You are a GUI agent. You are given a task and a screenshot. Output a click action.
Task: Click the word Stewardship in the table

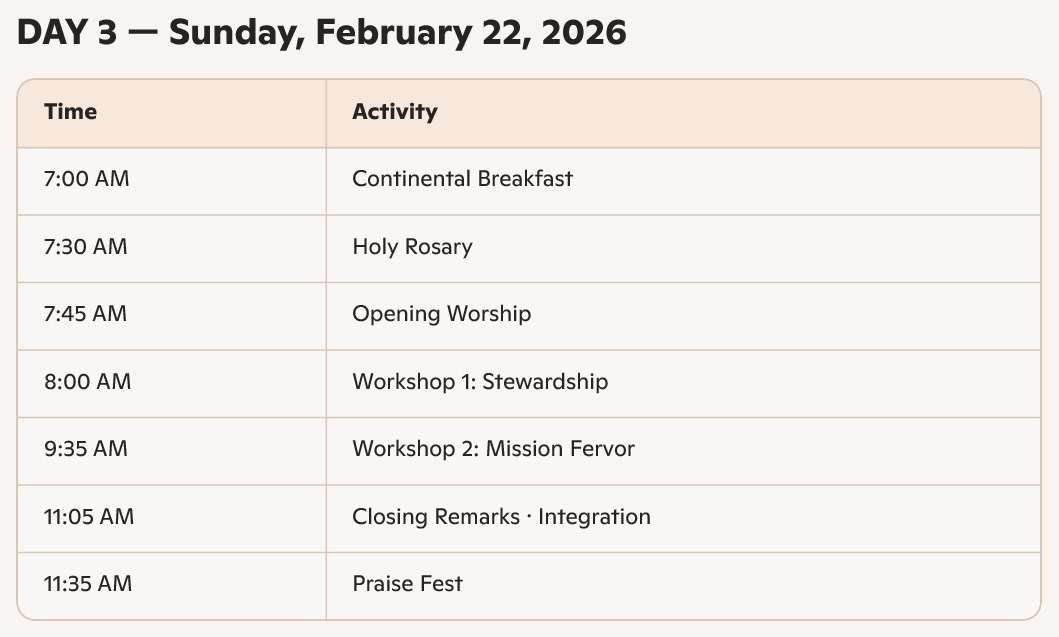(545, 381)
